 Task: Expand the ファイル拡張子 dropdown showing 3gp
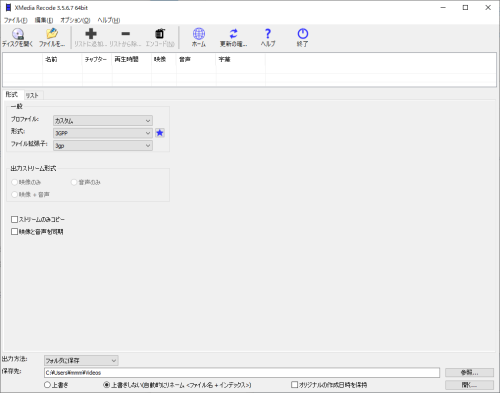103,146
